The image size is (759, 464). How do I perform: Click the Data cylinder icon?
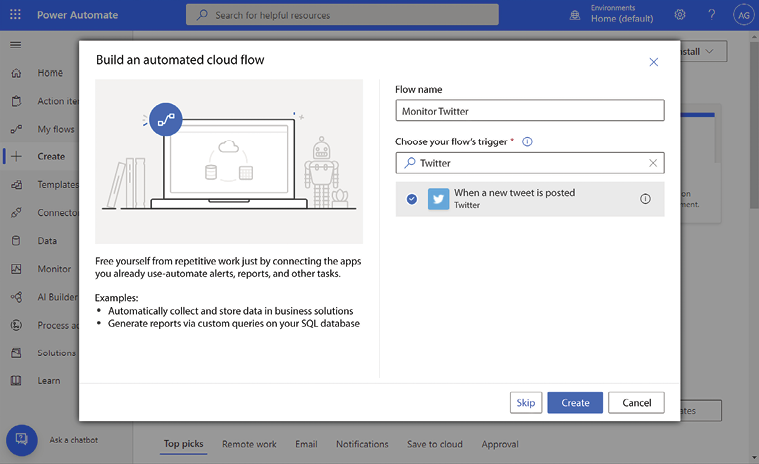[16, 240]
